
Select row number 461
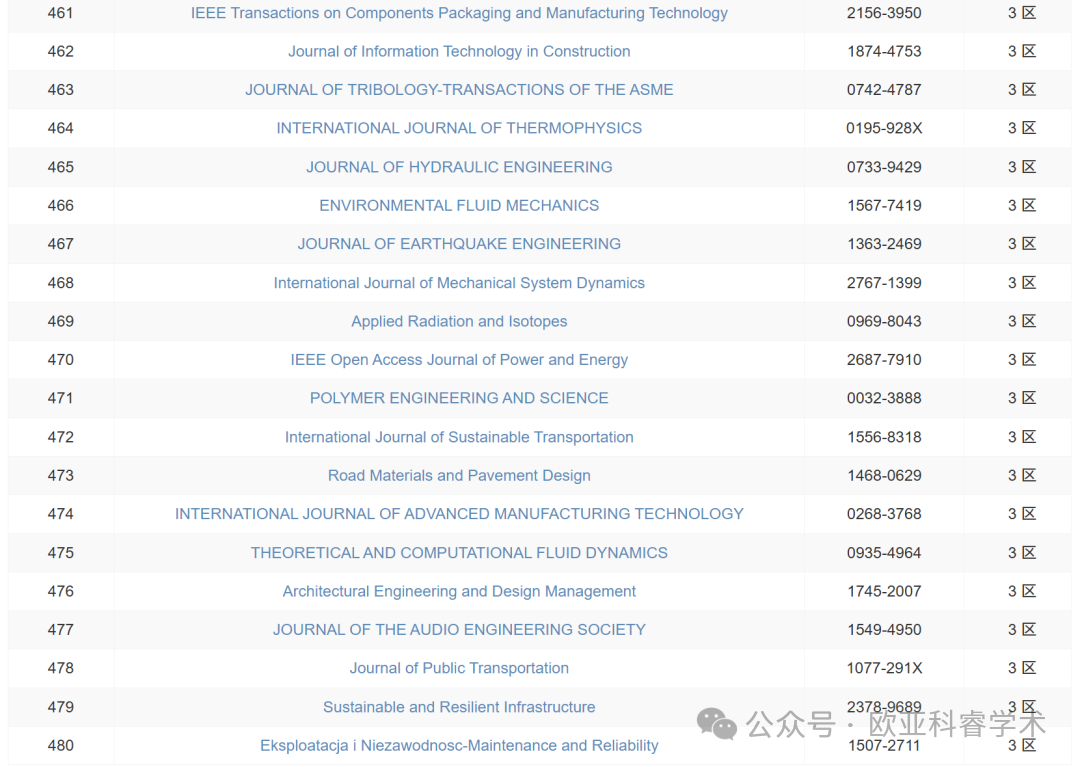[61, 13]
